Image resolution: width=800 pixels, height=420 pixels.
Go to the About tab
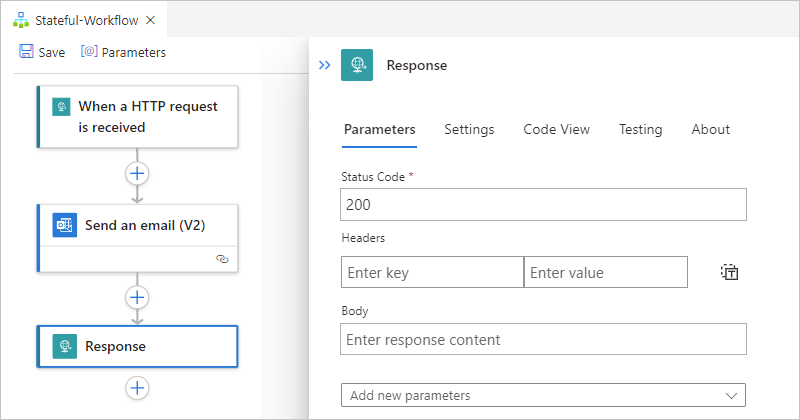pos(710,129)
